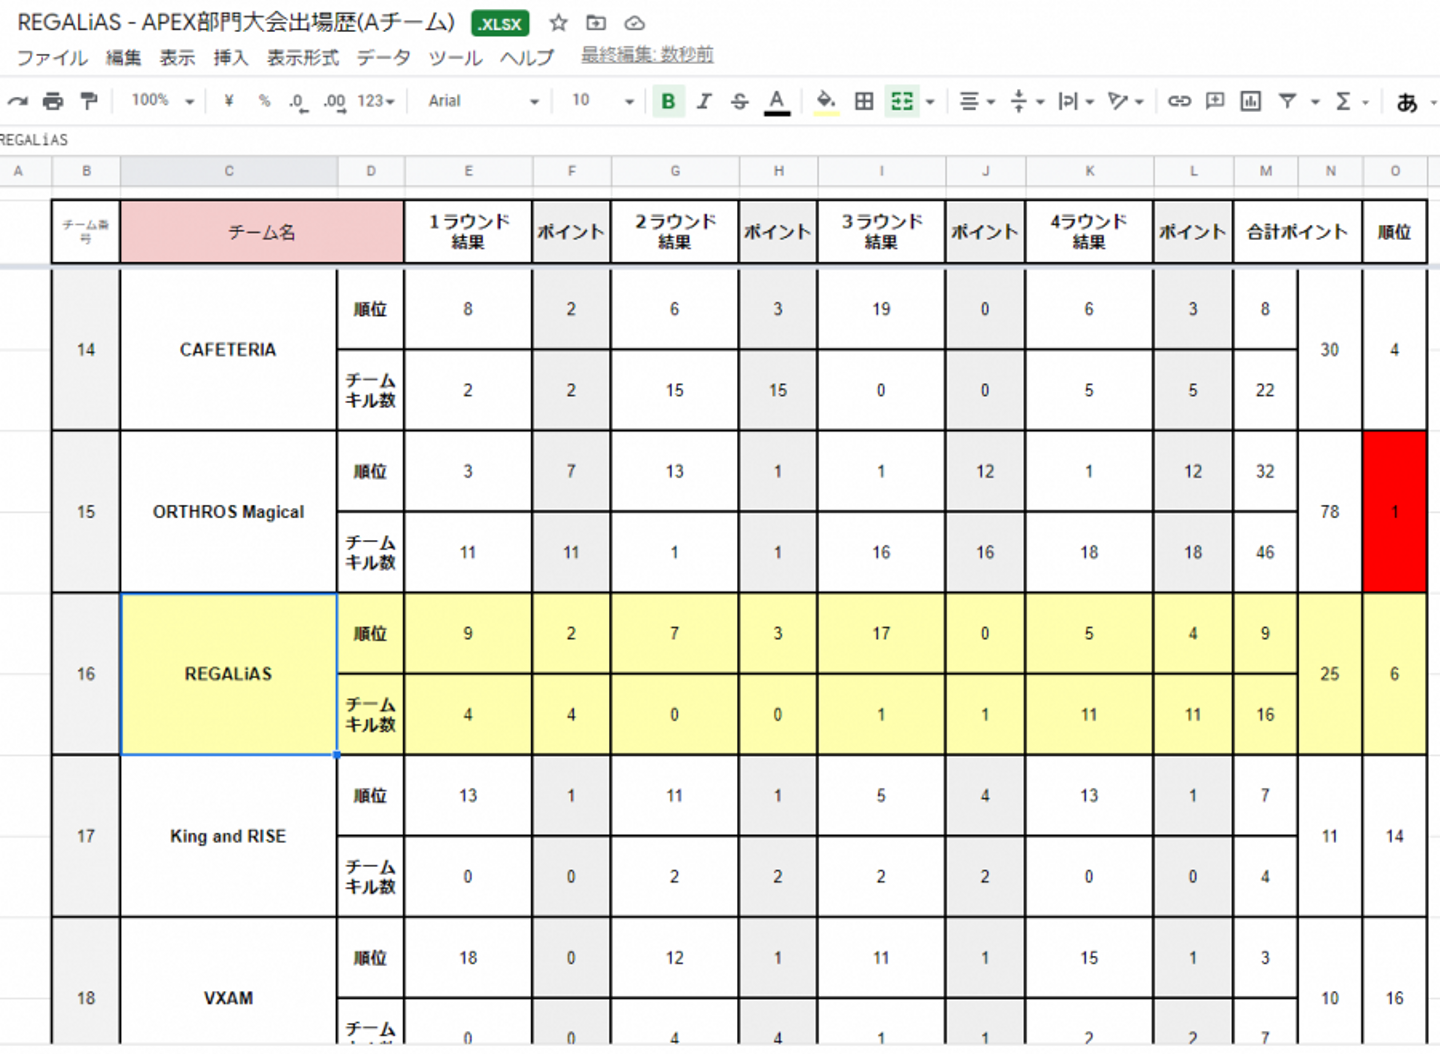
Task: Open the borders tool icon
Action: tap(864, 101)
